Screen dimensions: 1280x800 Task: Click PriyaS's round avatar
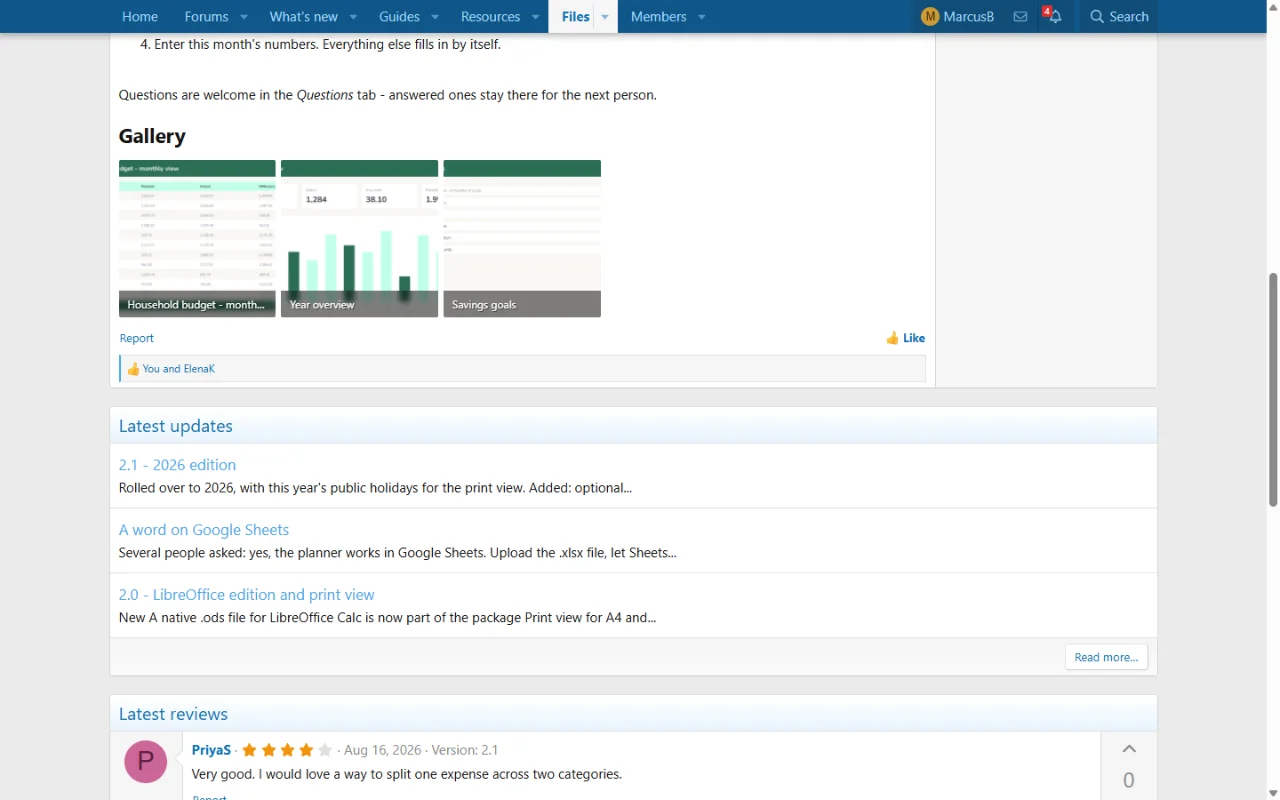(x=145, y=761)
